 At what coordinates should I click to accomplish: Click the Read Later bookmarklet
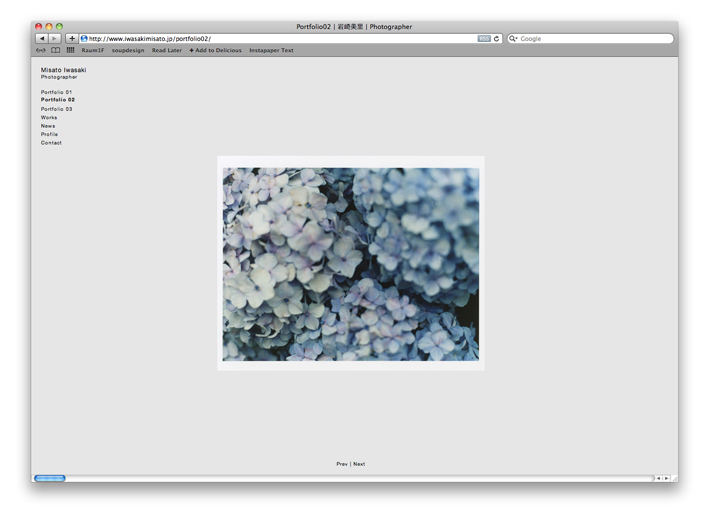tap(167, 50)
